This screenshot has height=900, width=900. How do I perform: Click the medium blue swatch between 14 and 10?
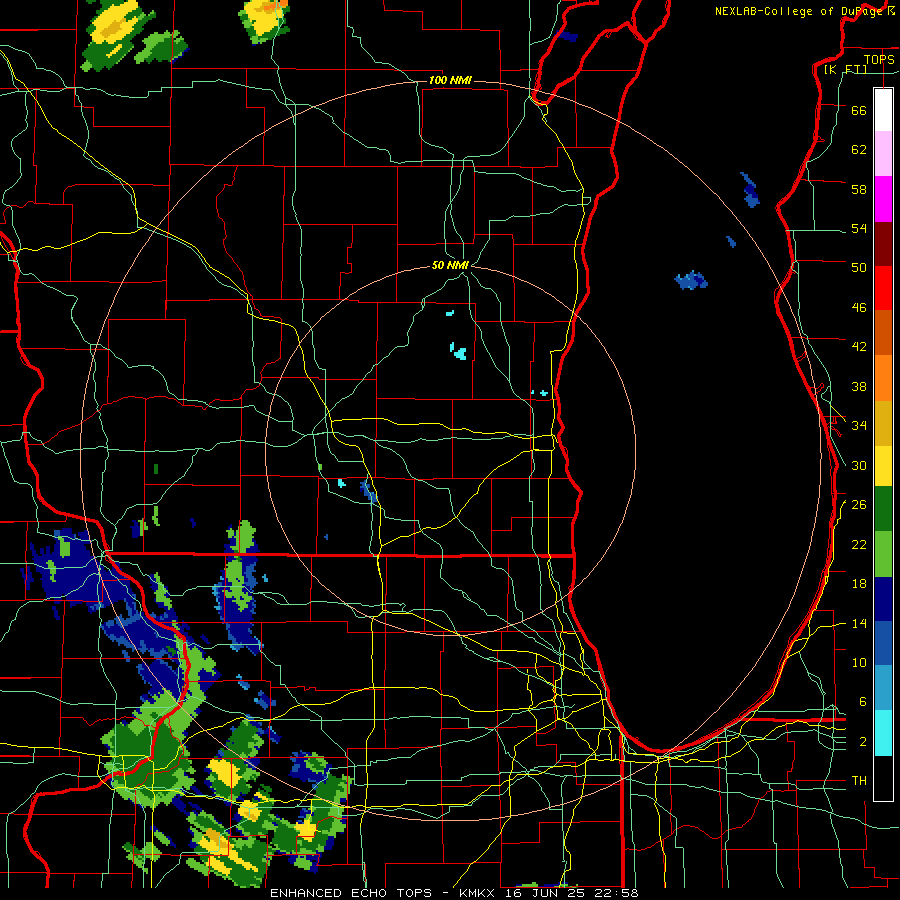pyautogui.click(x=883, y=643)
